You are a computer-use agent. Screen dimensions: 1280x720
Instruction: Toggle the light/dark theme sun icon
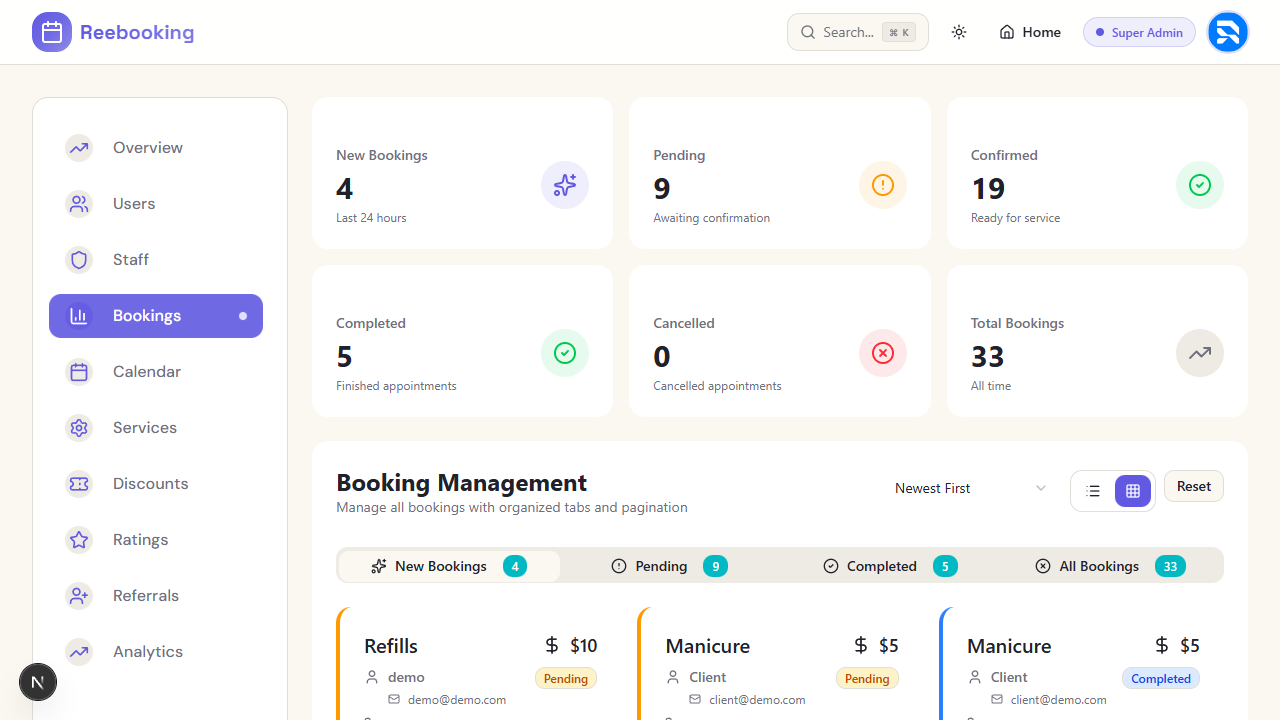pos(959,32)
